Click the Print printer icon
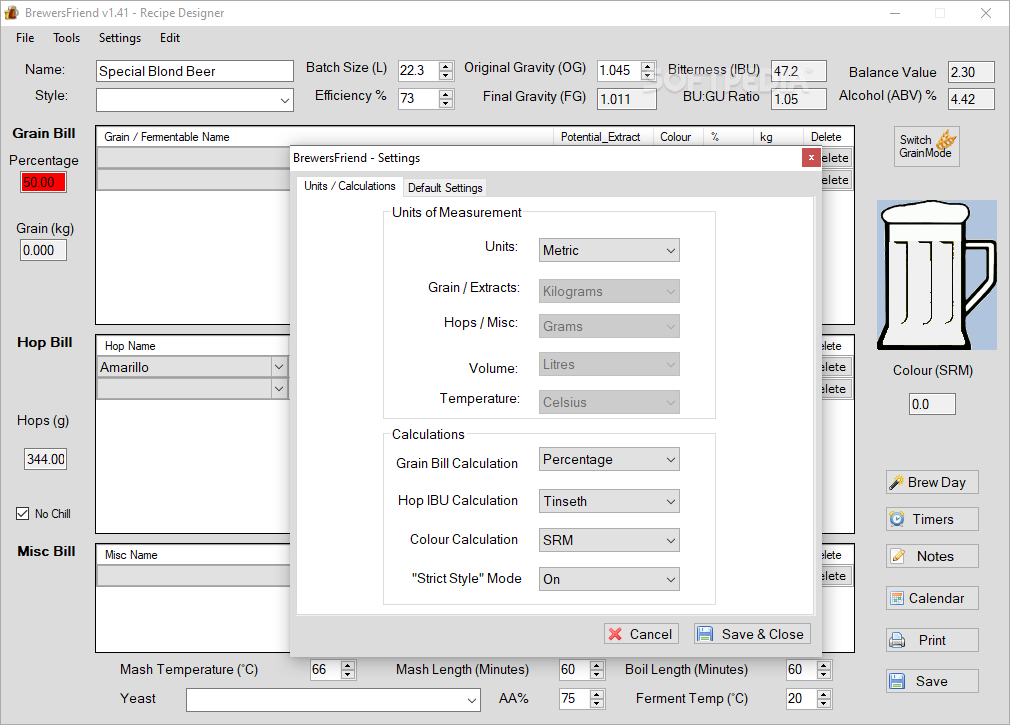1010x725 pixels. click(897, 640)
